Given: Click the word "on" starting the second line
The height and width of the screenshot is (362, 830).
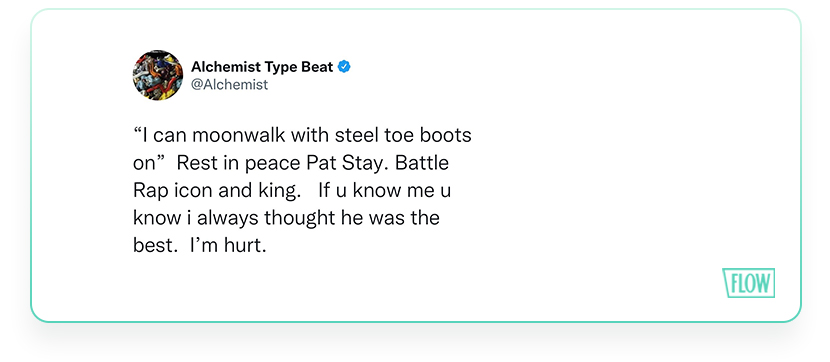Looking at the screenshot, I should pos(142,164).
